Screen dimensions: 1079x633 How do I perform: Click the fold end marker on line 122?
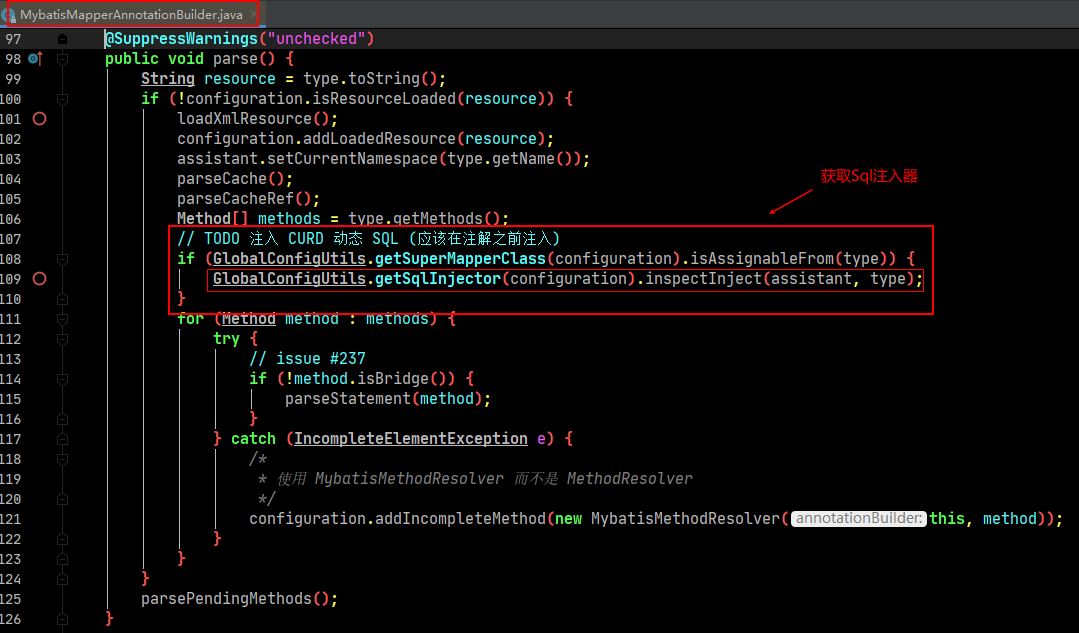click(63, 539)
